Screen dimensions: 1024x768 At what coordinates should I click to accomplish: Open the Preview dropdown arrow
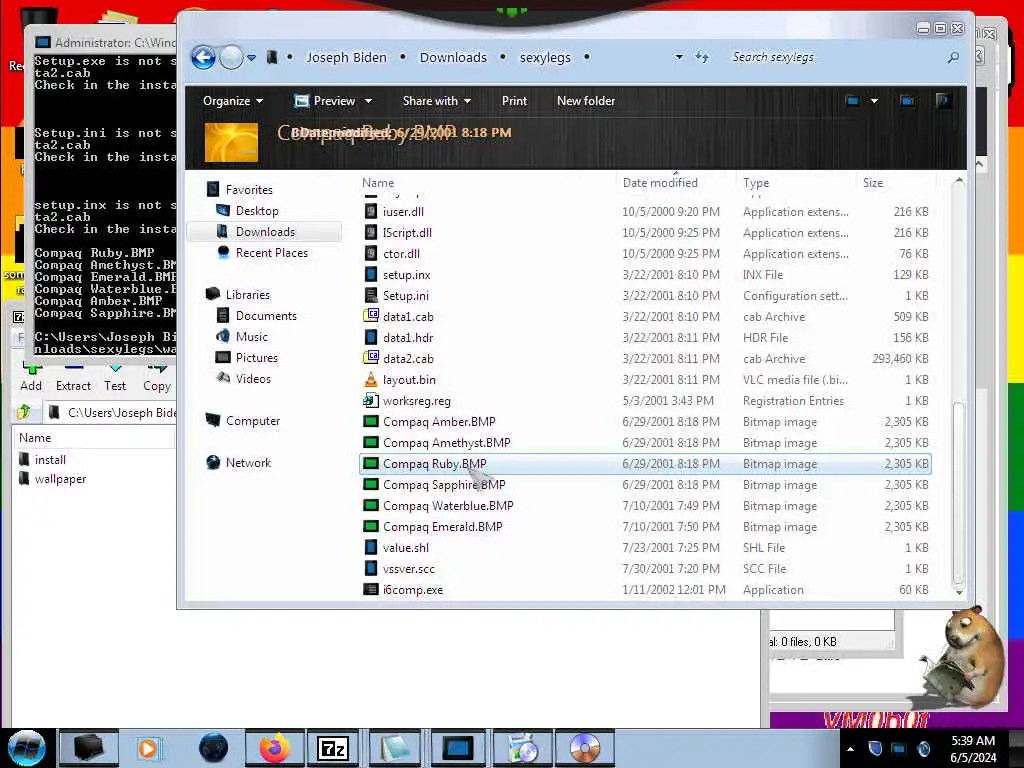pos(368,101)
